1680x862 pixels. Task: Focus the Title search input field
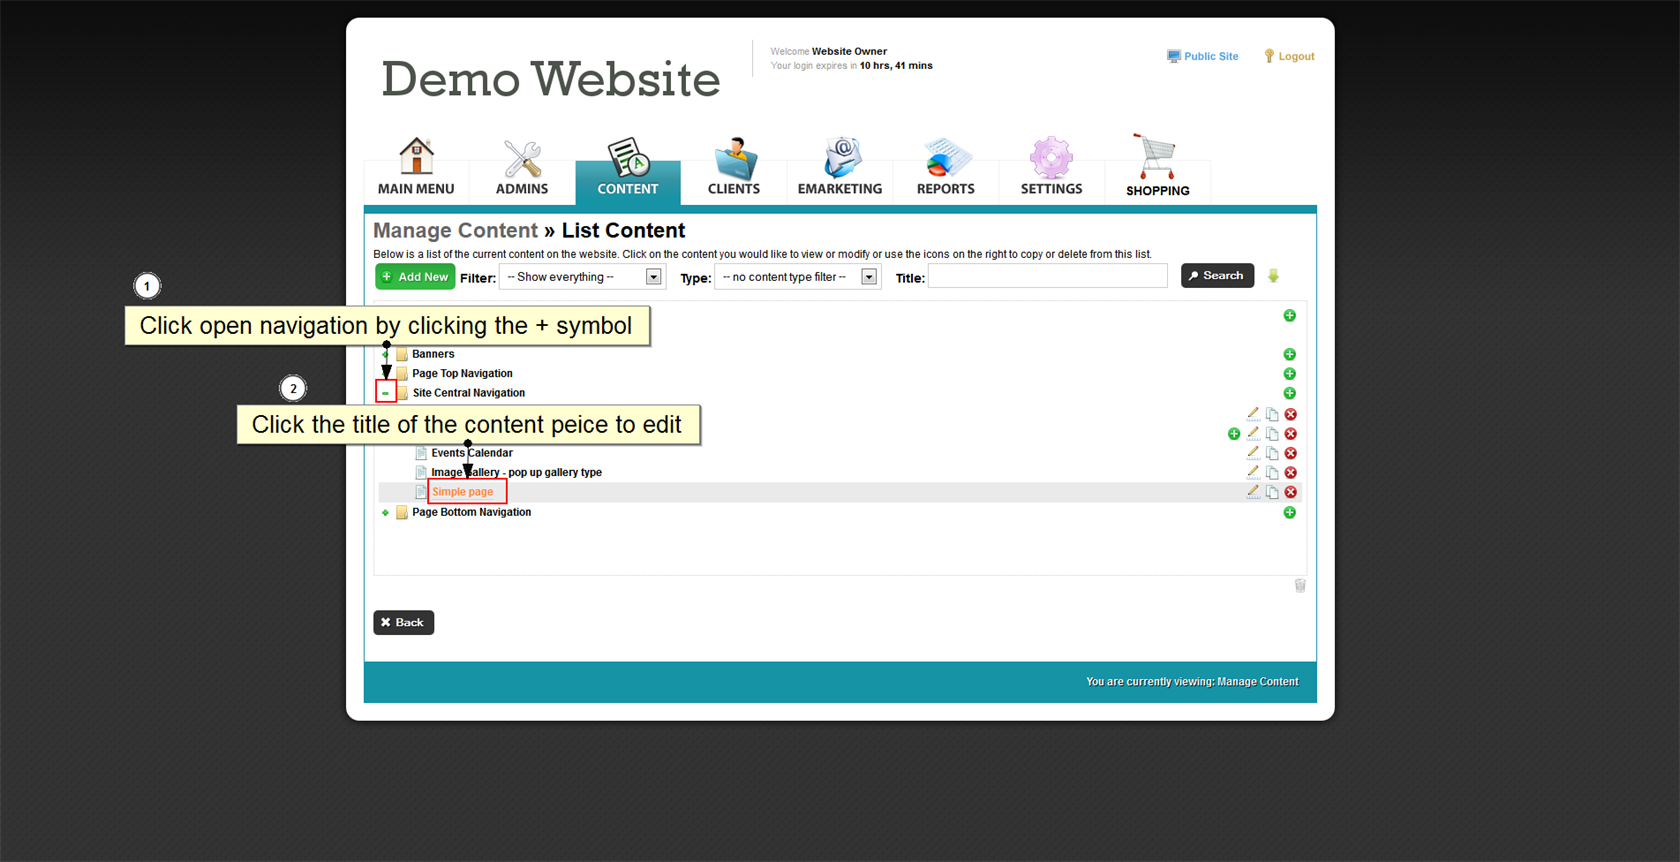coord(1047,277)
